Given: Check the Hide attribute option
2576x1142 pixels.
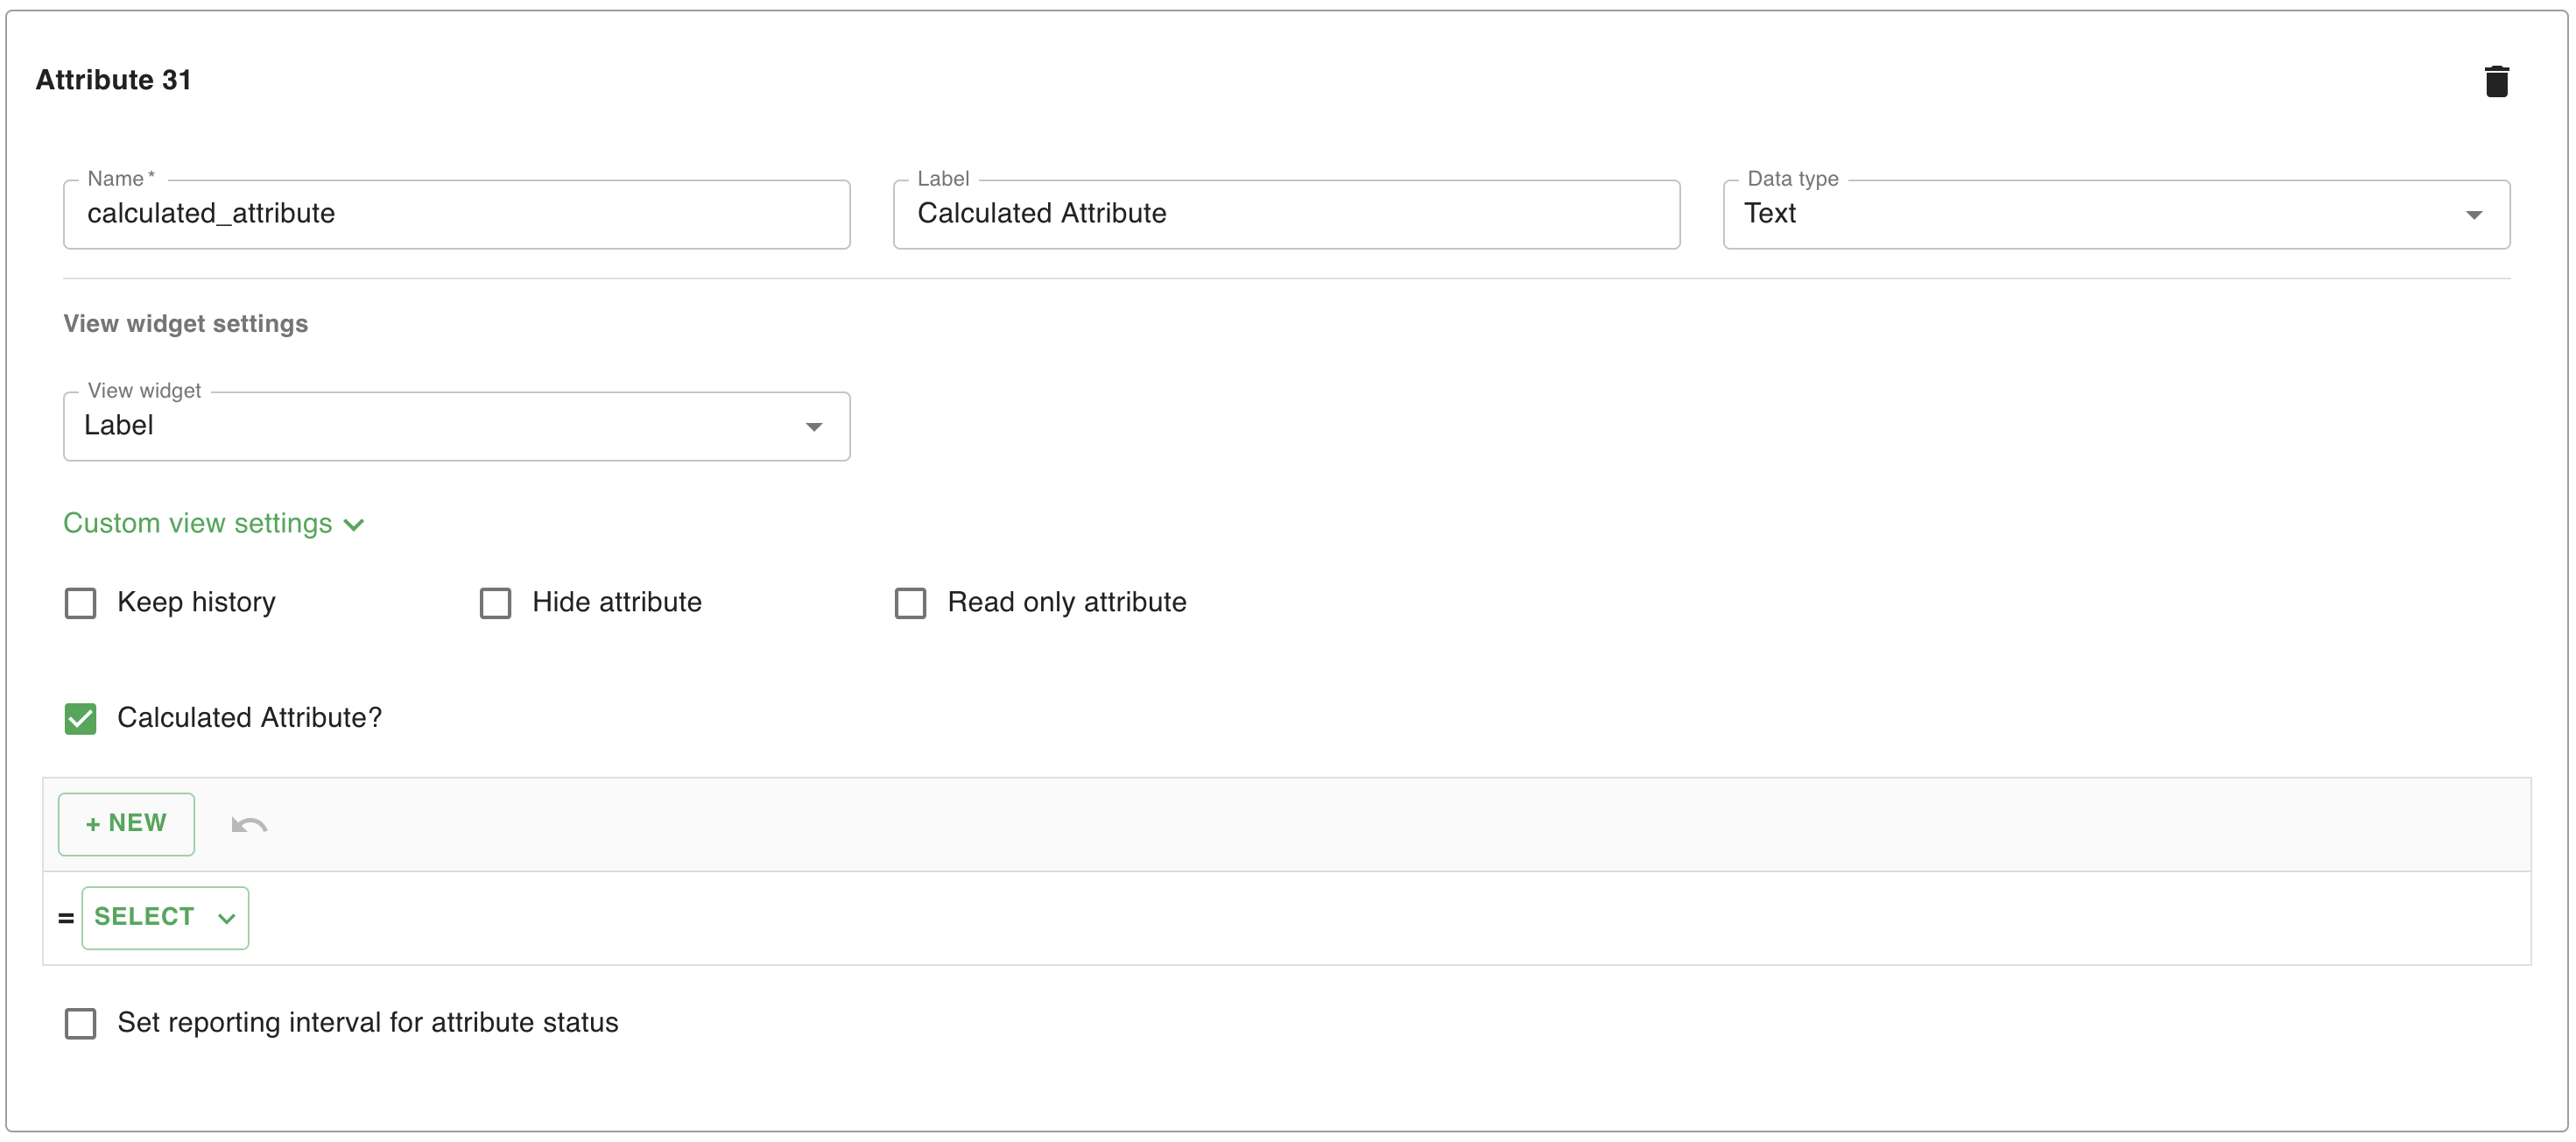Looking at the screenshot, I should (496, 603).
